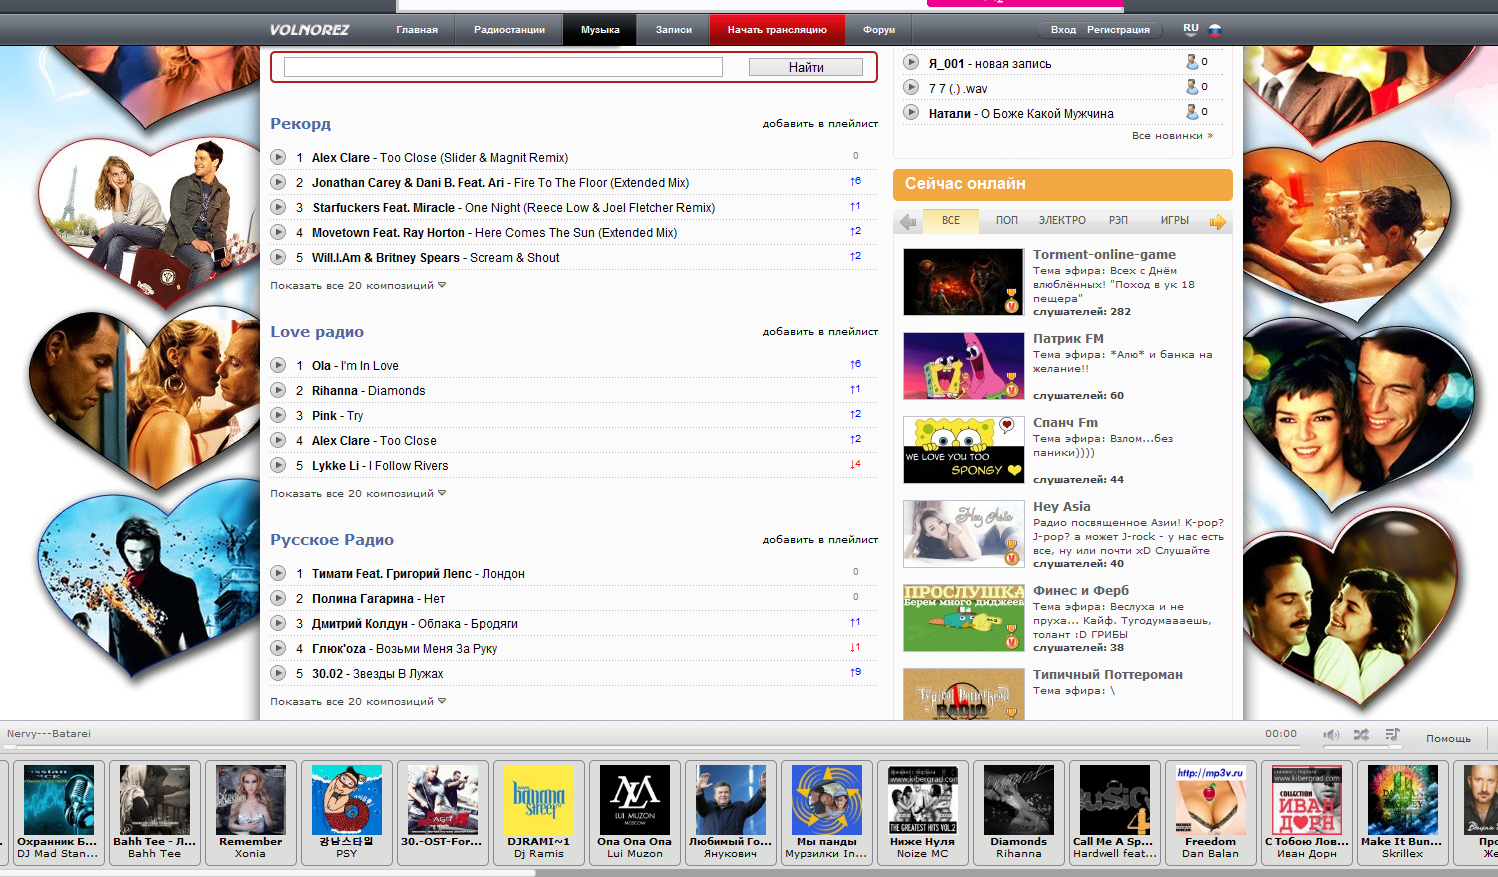Open Спанч Fm station thumbnail
Viewport: 1498px width, 877px height.
(963, 450)
